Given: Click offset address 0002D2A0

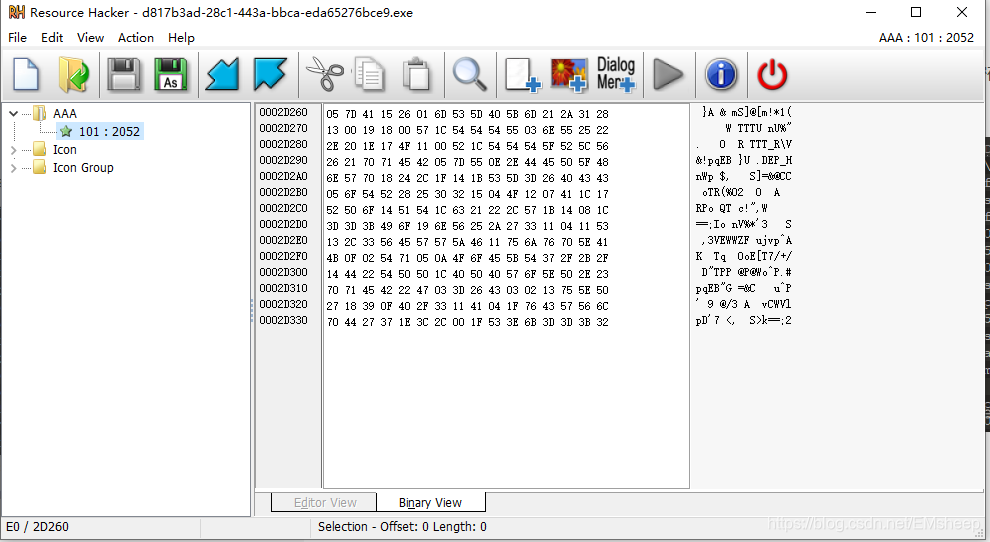Looking at the screenshot, I should 283,176.
